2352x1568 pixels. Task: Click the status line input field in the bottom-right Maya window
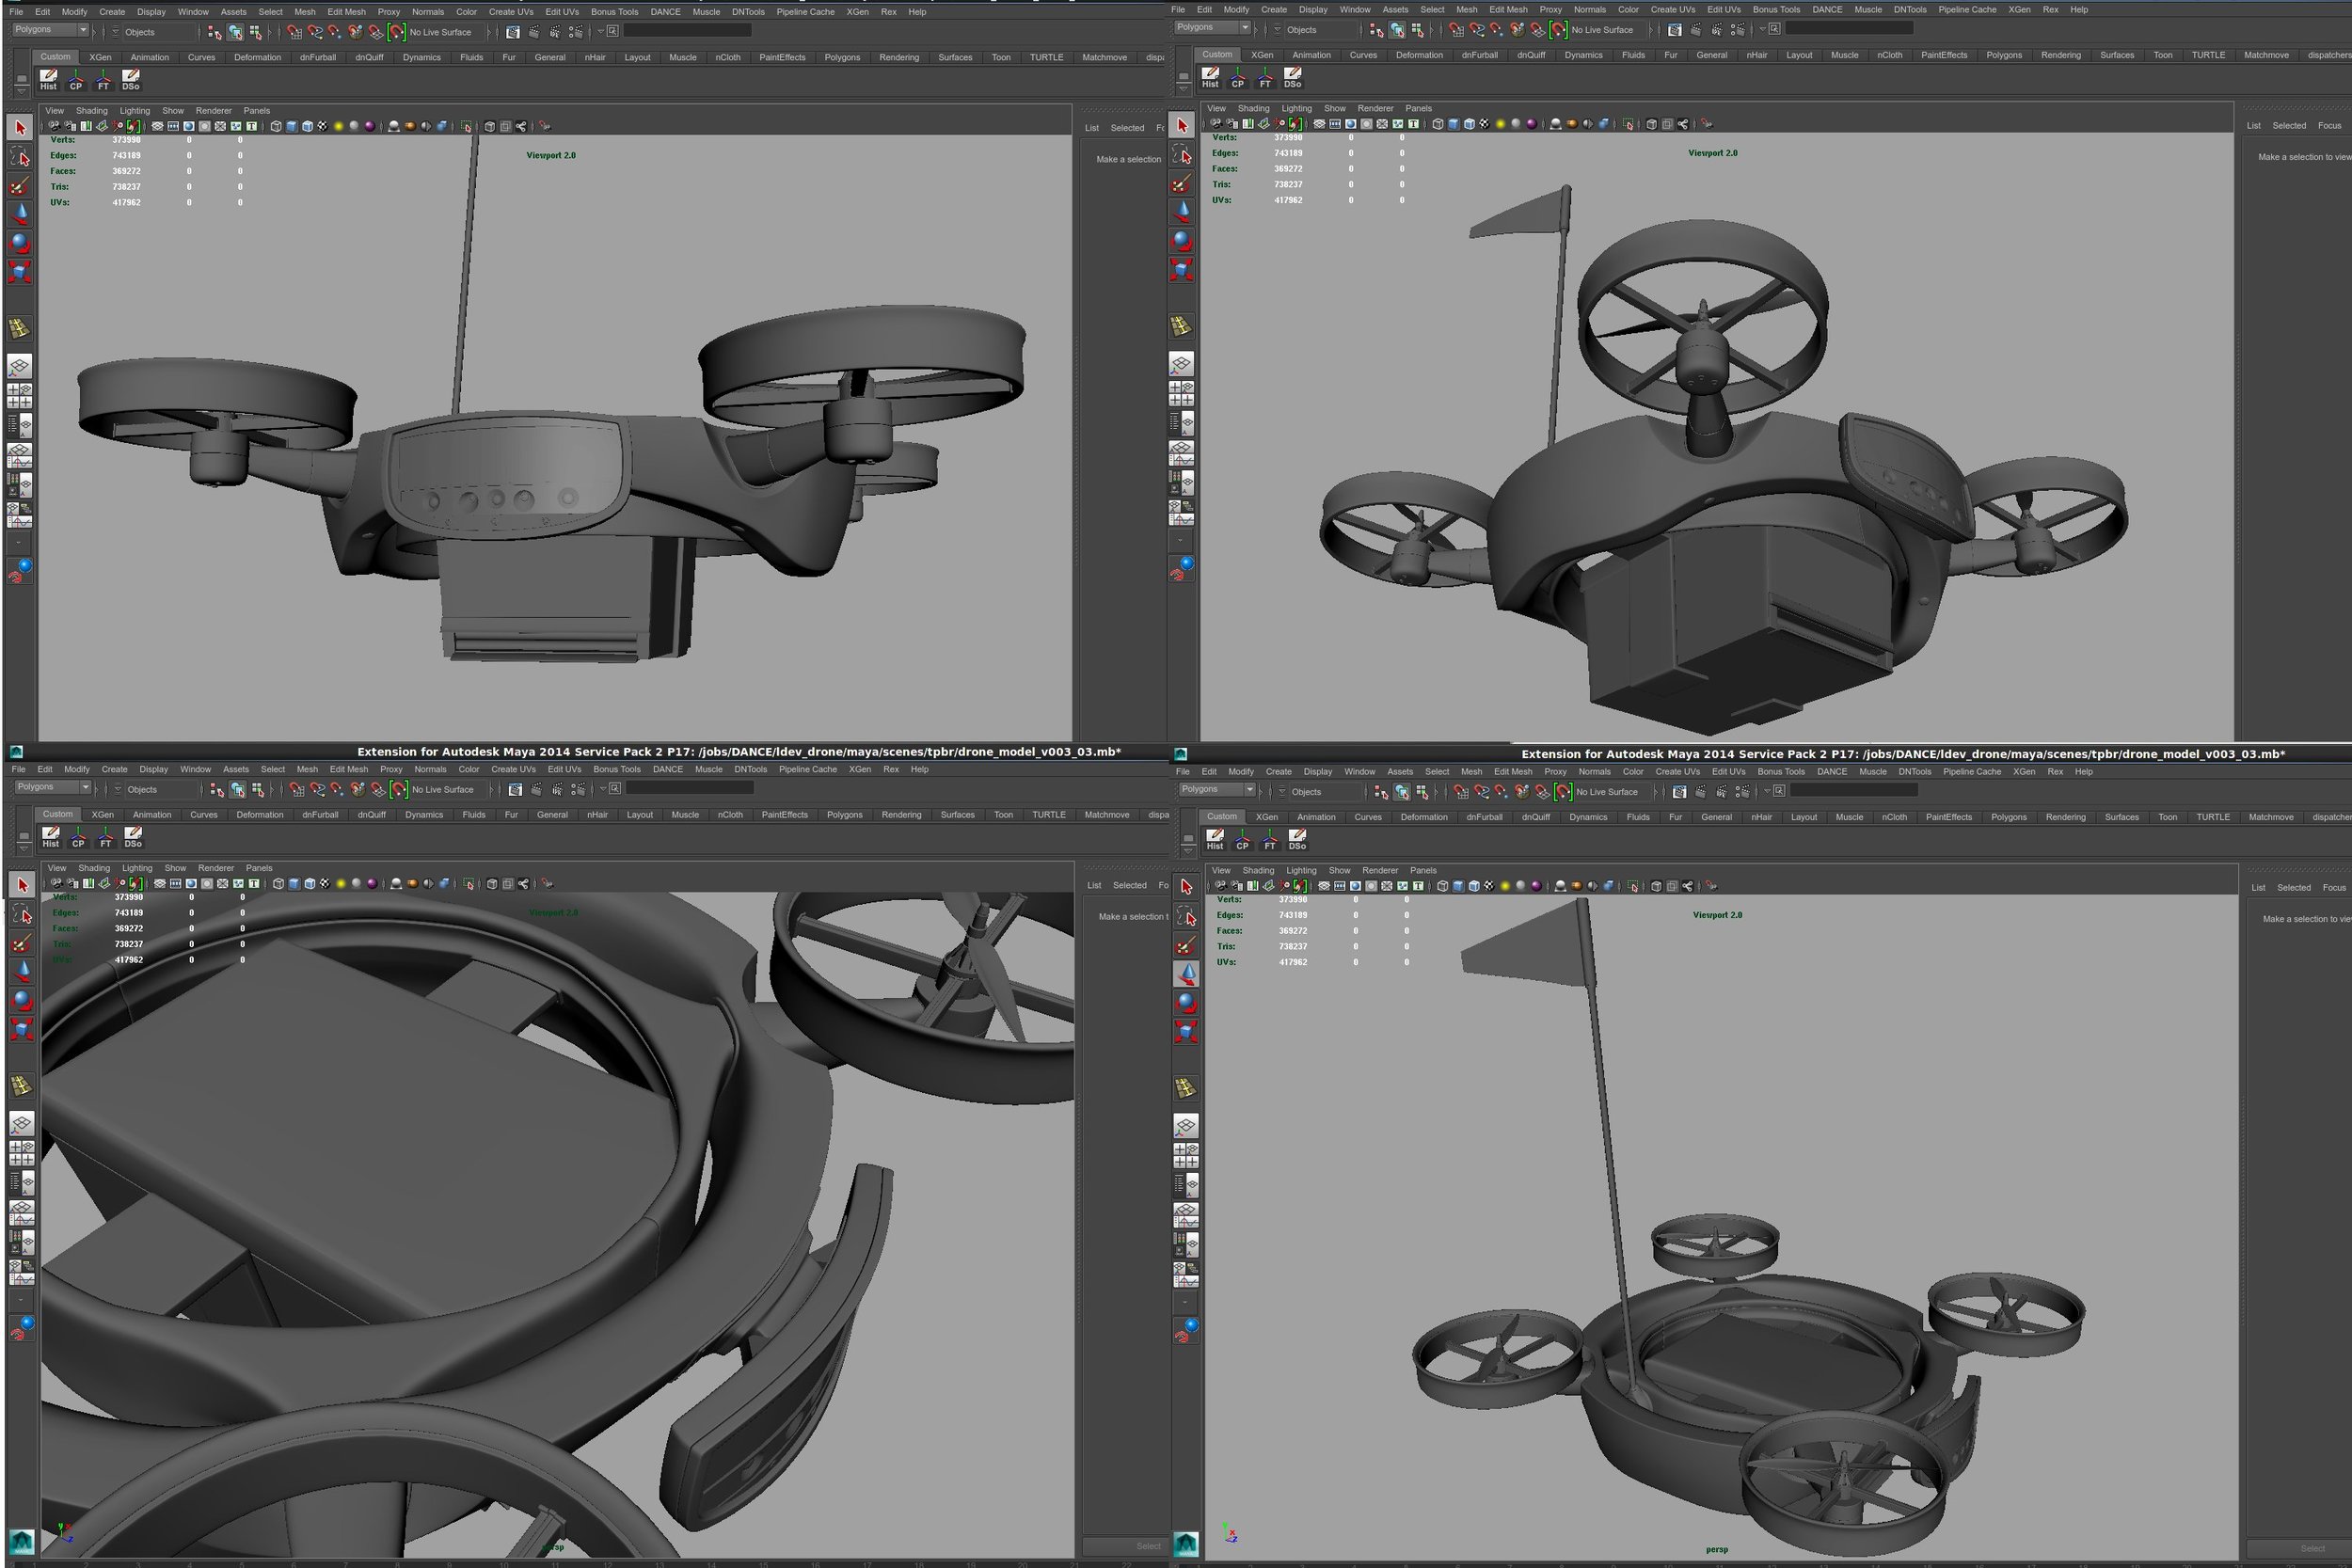[1853, 790]
